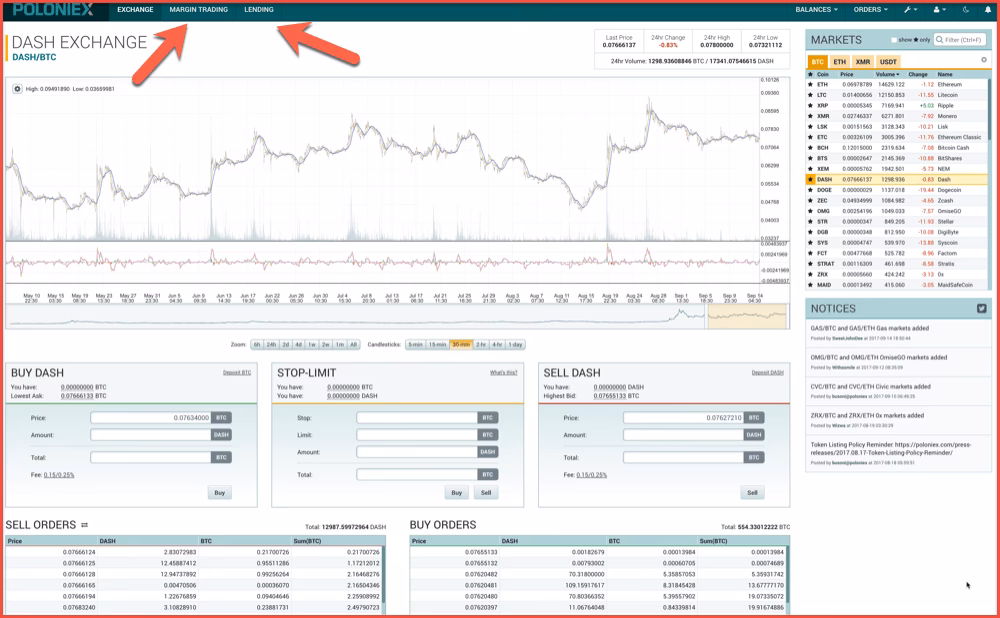Switch to the USDT markets tab

click(x=888, y=62)
